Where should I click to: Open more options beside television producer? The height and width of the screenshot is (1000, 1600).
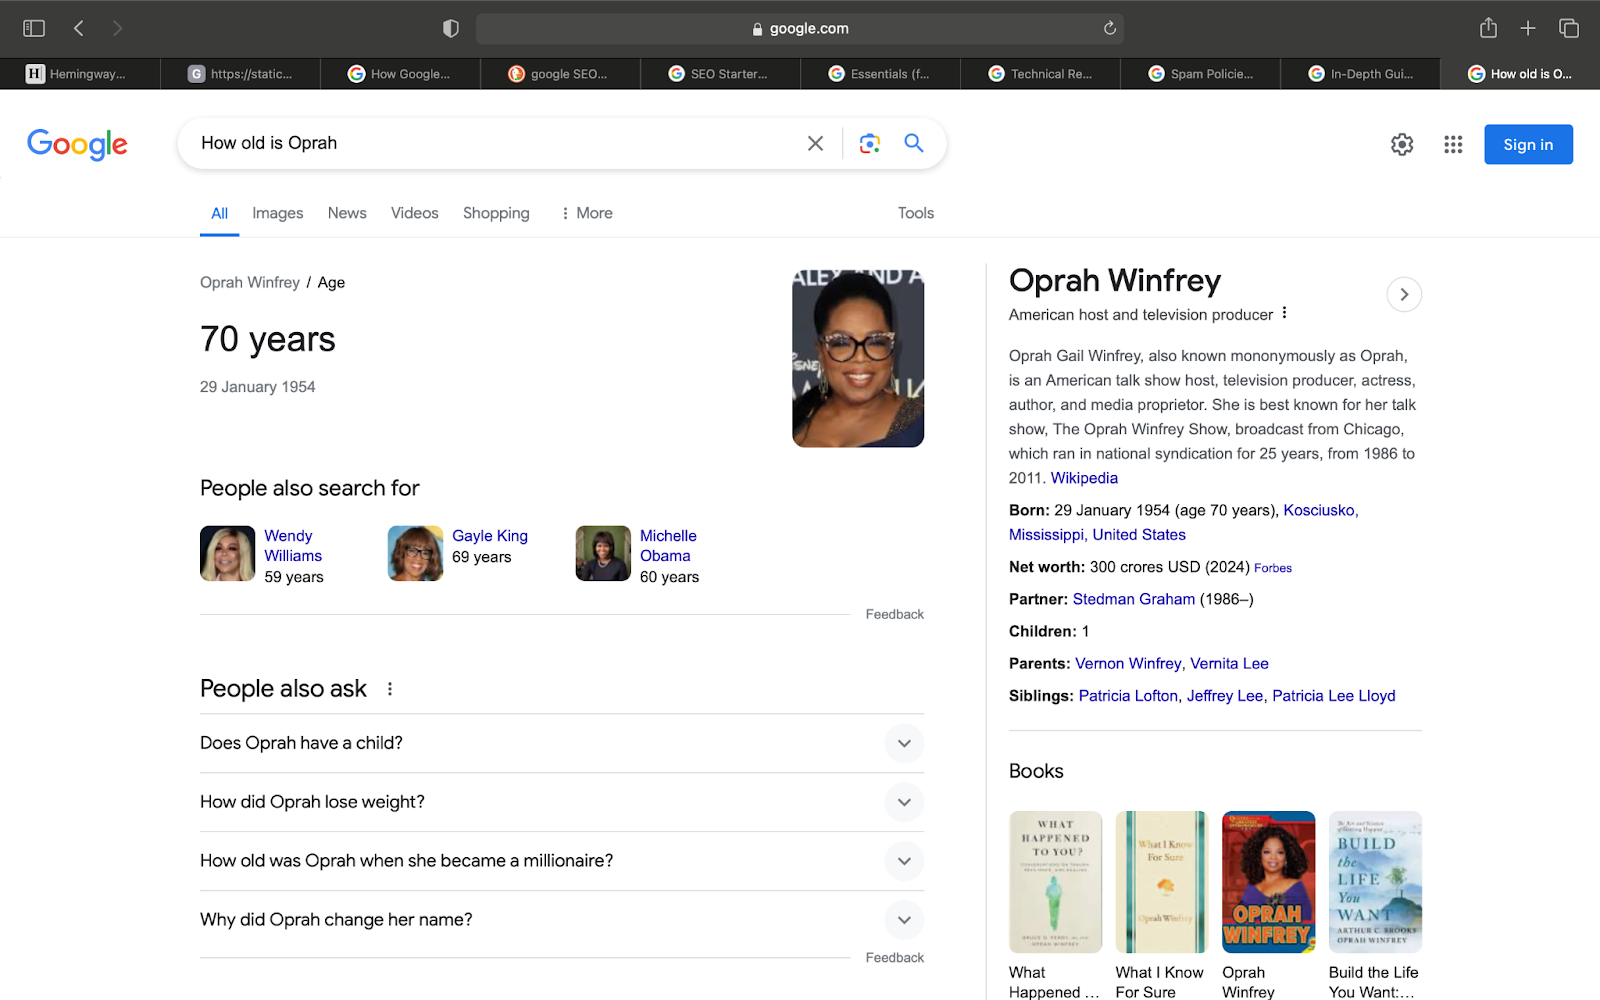(x=1284, y=314)
